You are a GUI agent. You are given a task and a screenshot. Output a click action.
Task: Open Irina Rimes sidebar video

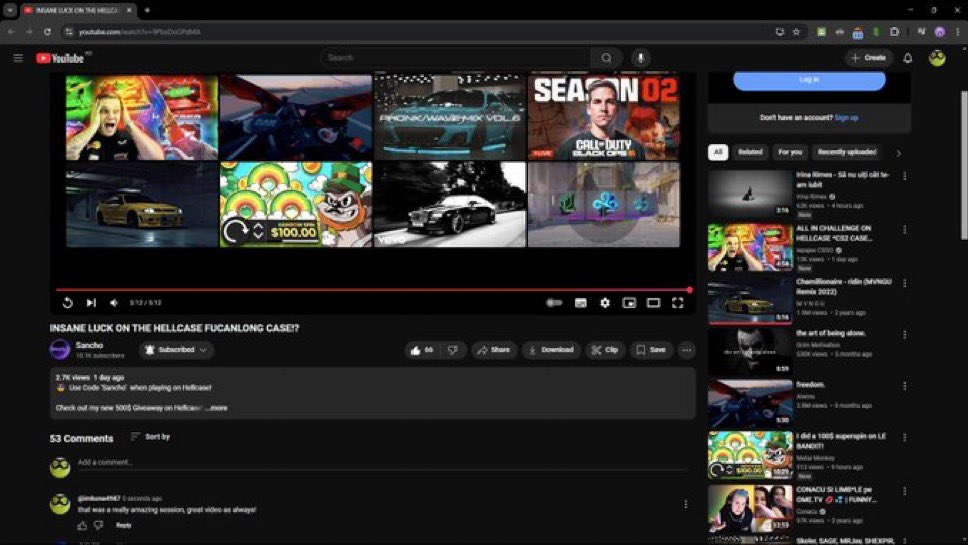click(x=750, y=194)
